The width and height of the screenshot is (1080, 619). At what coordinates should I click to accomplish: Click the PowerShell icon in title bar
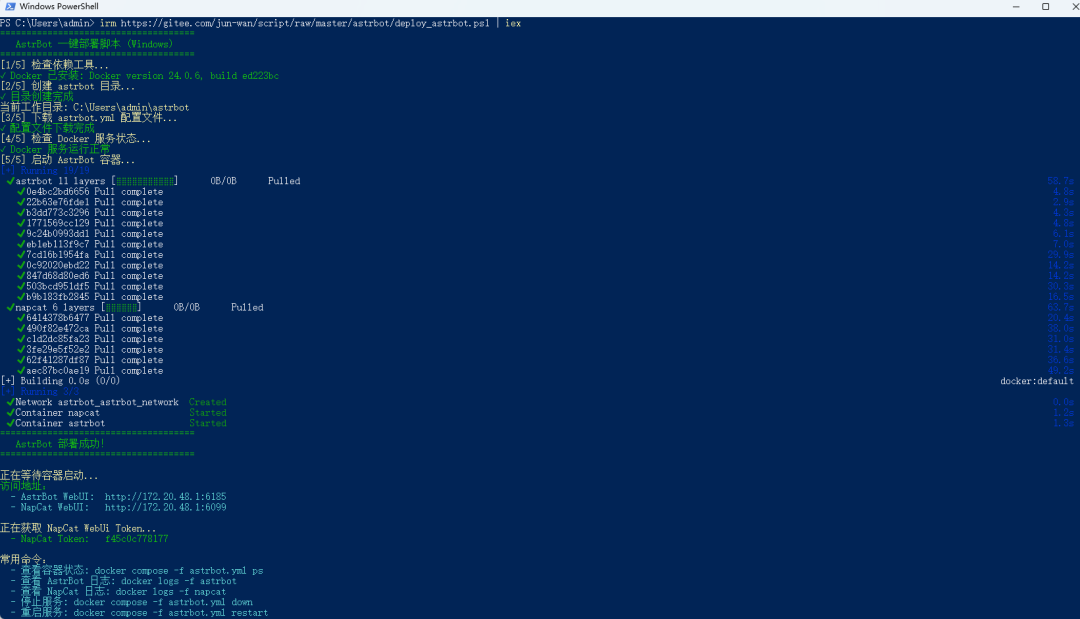[10, 6]
